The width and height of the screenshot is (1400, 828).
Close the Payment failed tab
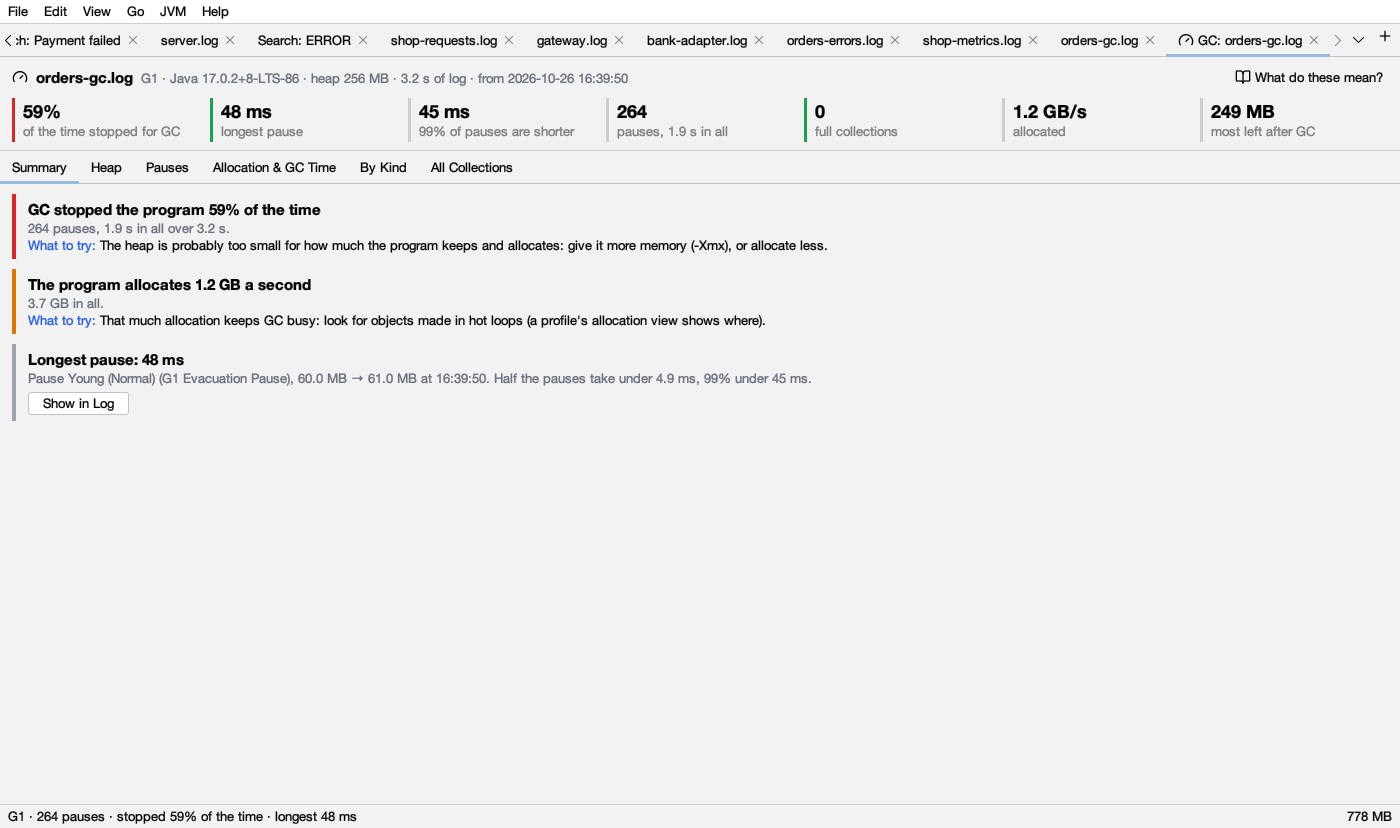(133, 40)
